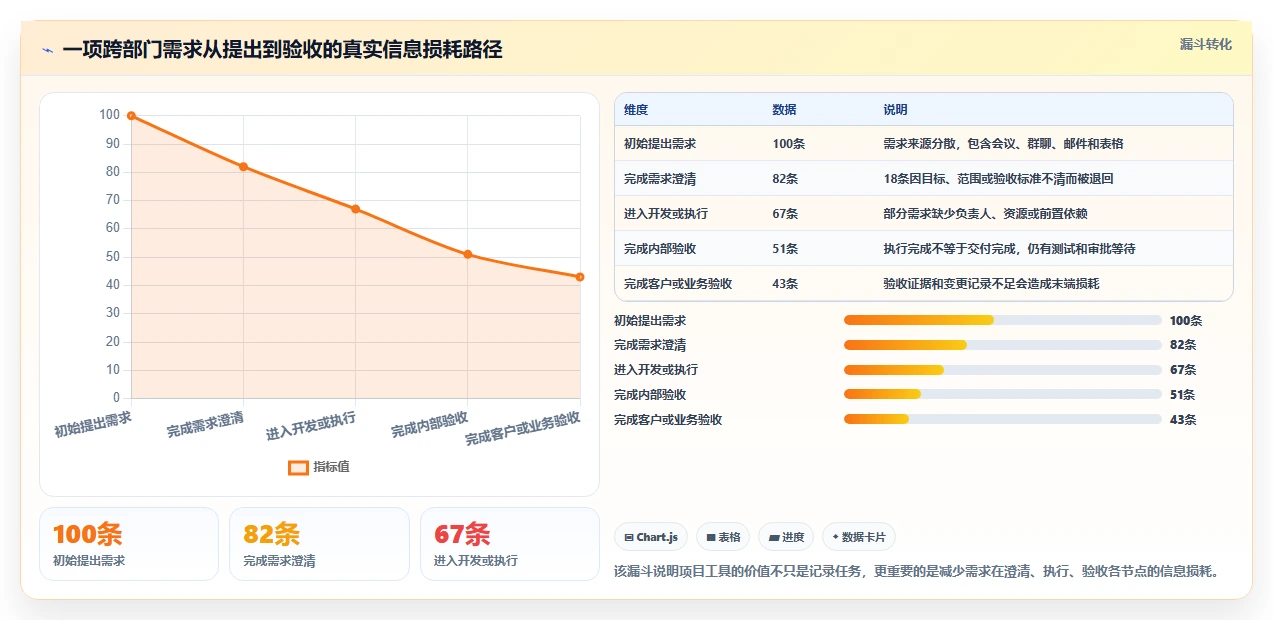This screenshot has width=1273, height=620.
Task: Click the description 需求来源分散，包含会议、群聊、邮件和表格
Action: [1004, 144]
